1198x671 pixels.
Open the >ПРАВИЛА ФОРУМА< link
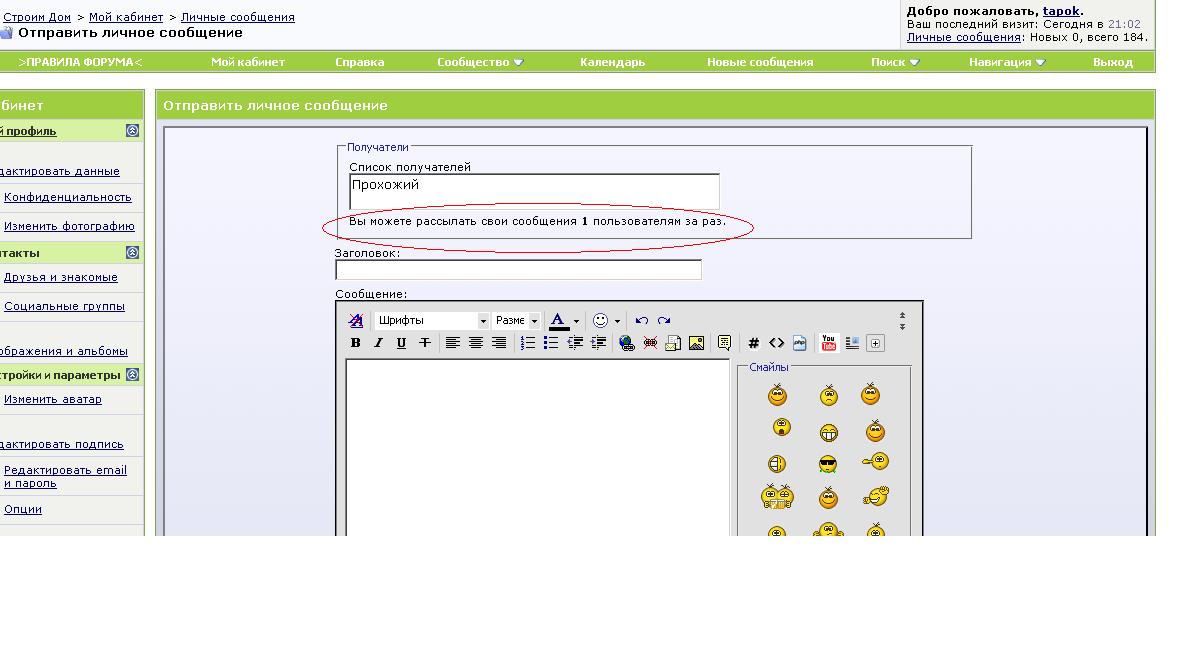[x=80, y=62]
